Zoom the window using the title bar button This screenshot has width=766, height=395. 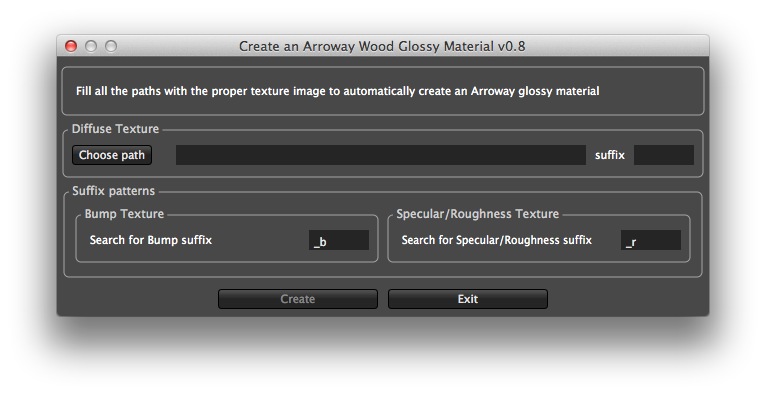pyautogui.click(x=111, y=46)
